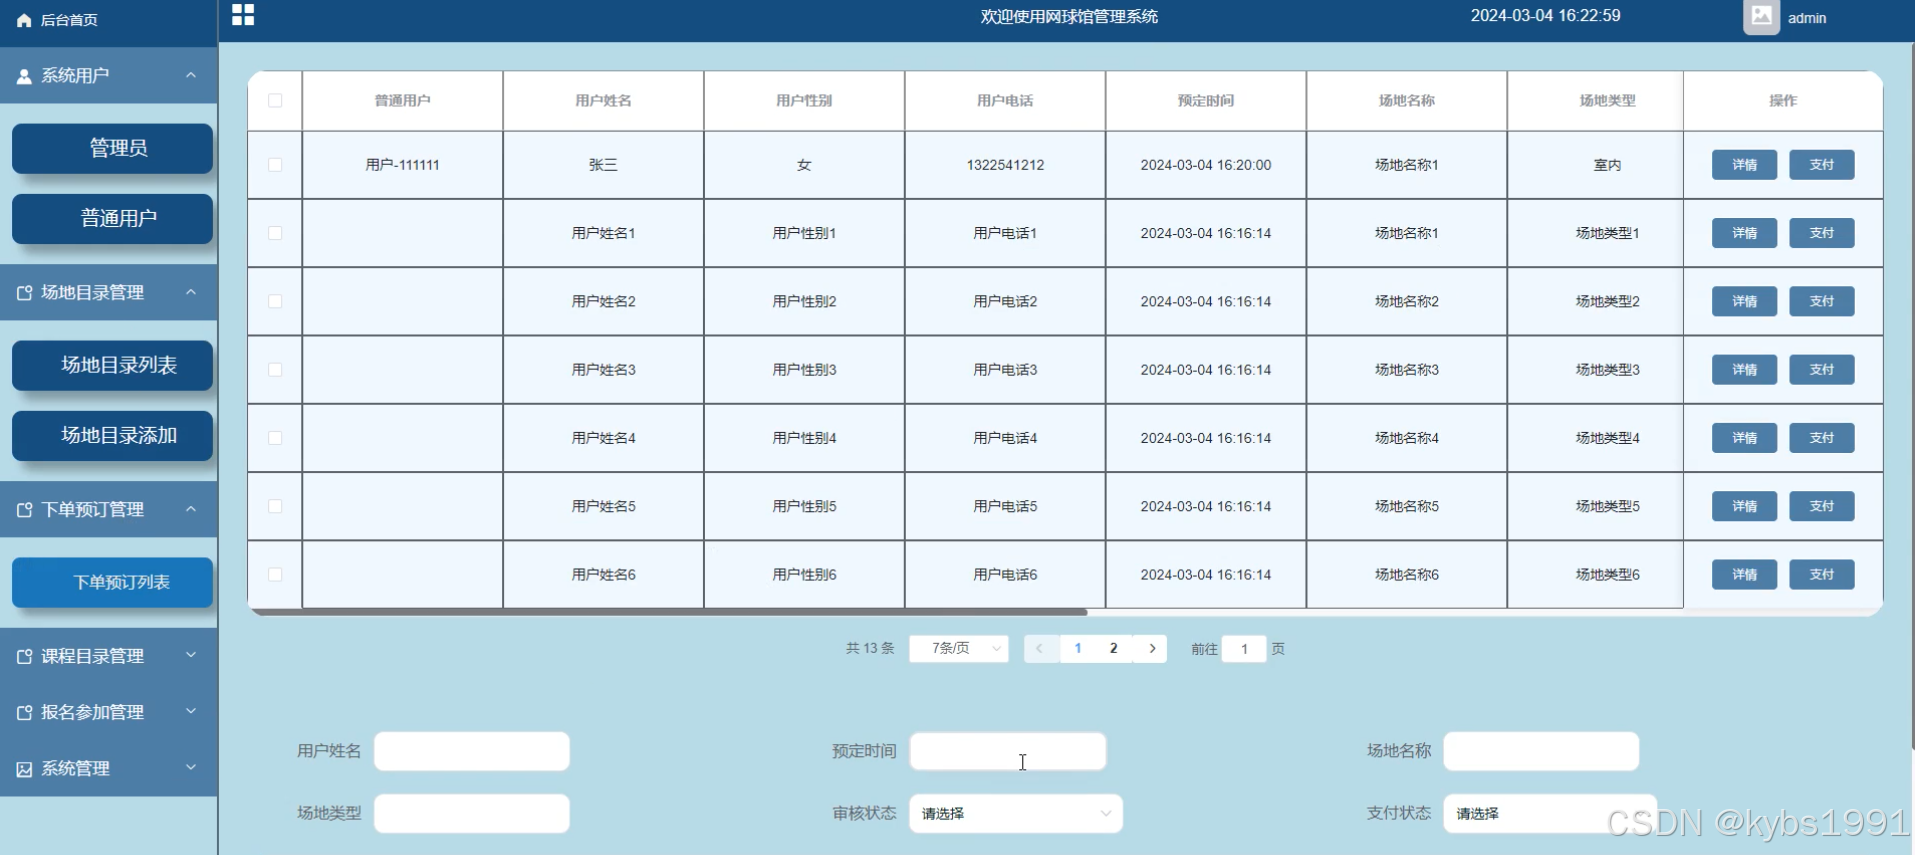Click the 场地名称 search field
This screenshot has height=855, width=1915.
[x=1541, y=752]
